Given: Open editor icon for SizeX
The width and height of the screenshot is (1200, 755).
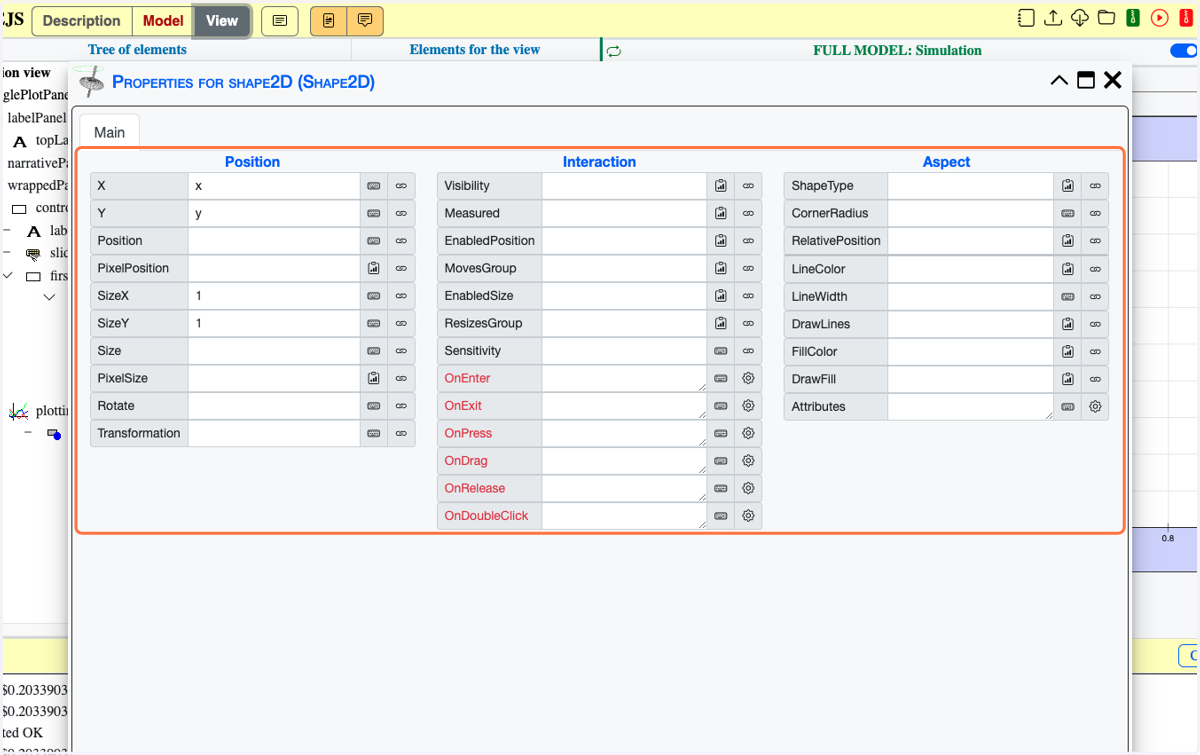Looking at the screenshot, I should pyautogui.click(x=374, y=296).
